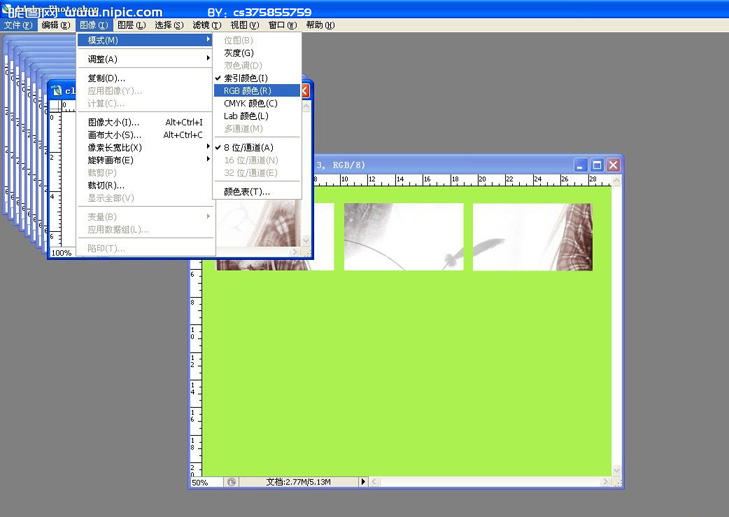Open the 视图(V) menu

[x=245, y=25]
